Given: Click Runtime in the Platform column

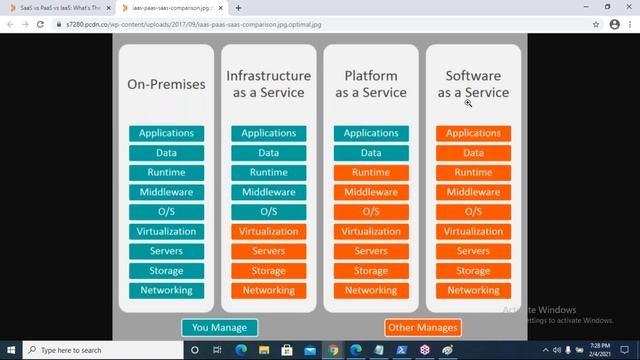Looking at the screenshot, I should [x=371, y=173].
